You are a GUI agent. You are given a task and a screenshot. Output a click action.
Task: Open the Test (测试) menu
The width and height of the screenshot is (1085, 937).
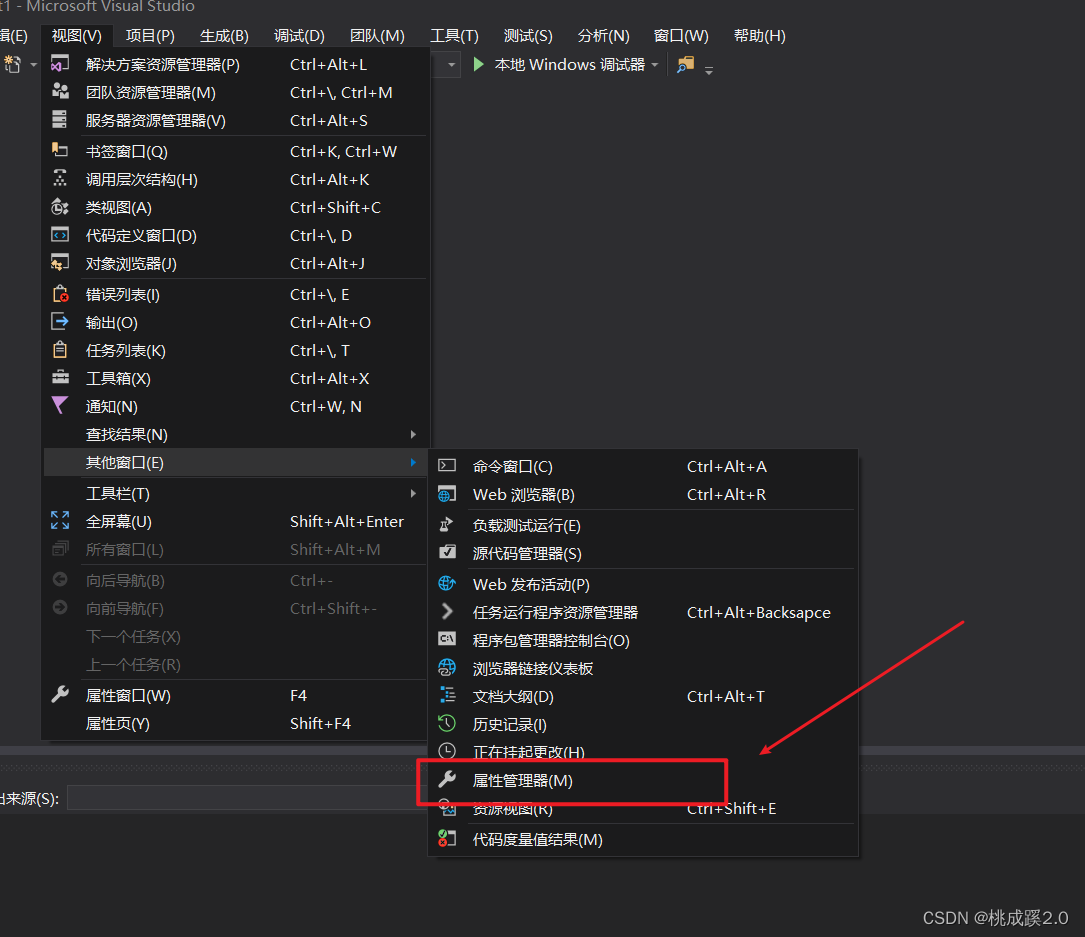tap(528, 35)
